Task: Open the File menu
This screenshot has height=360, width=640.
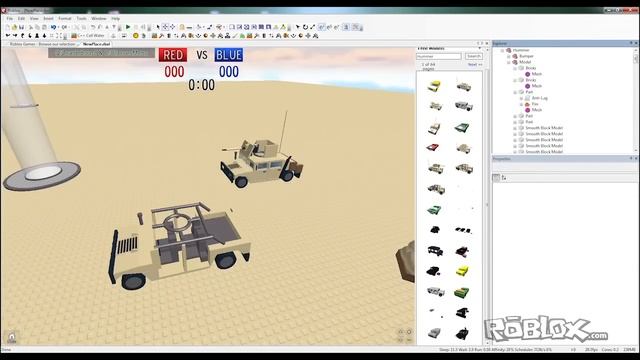Action: tap(9, 18)
